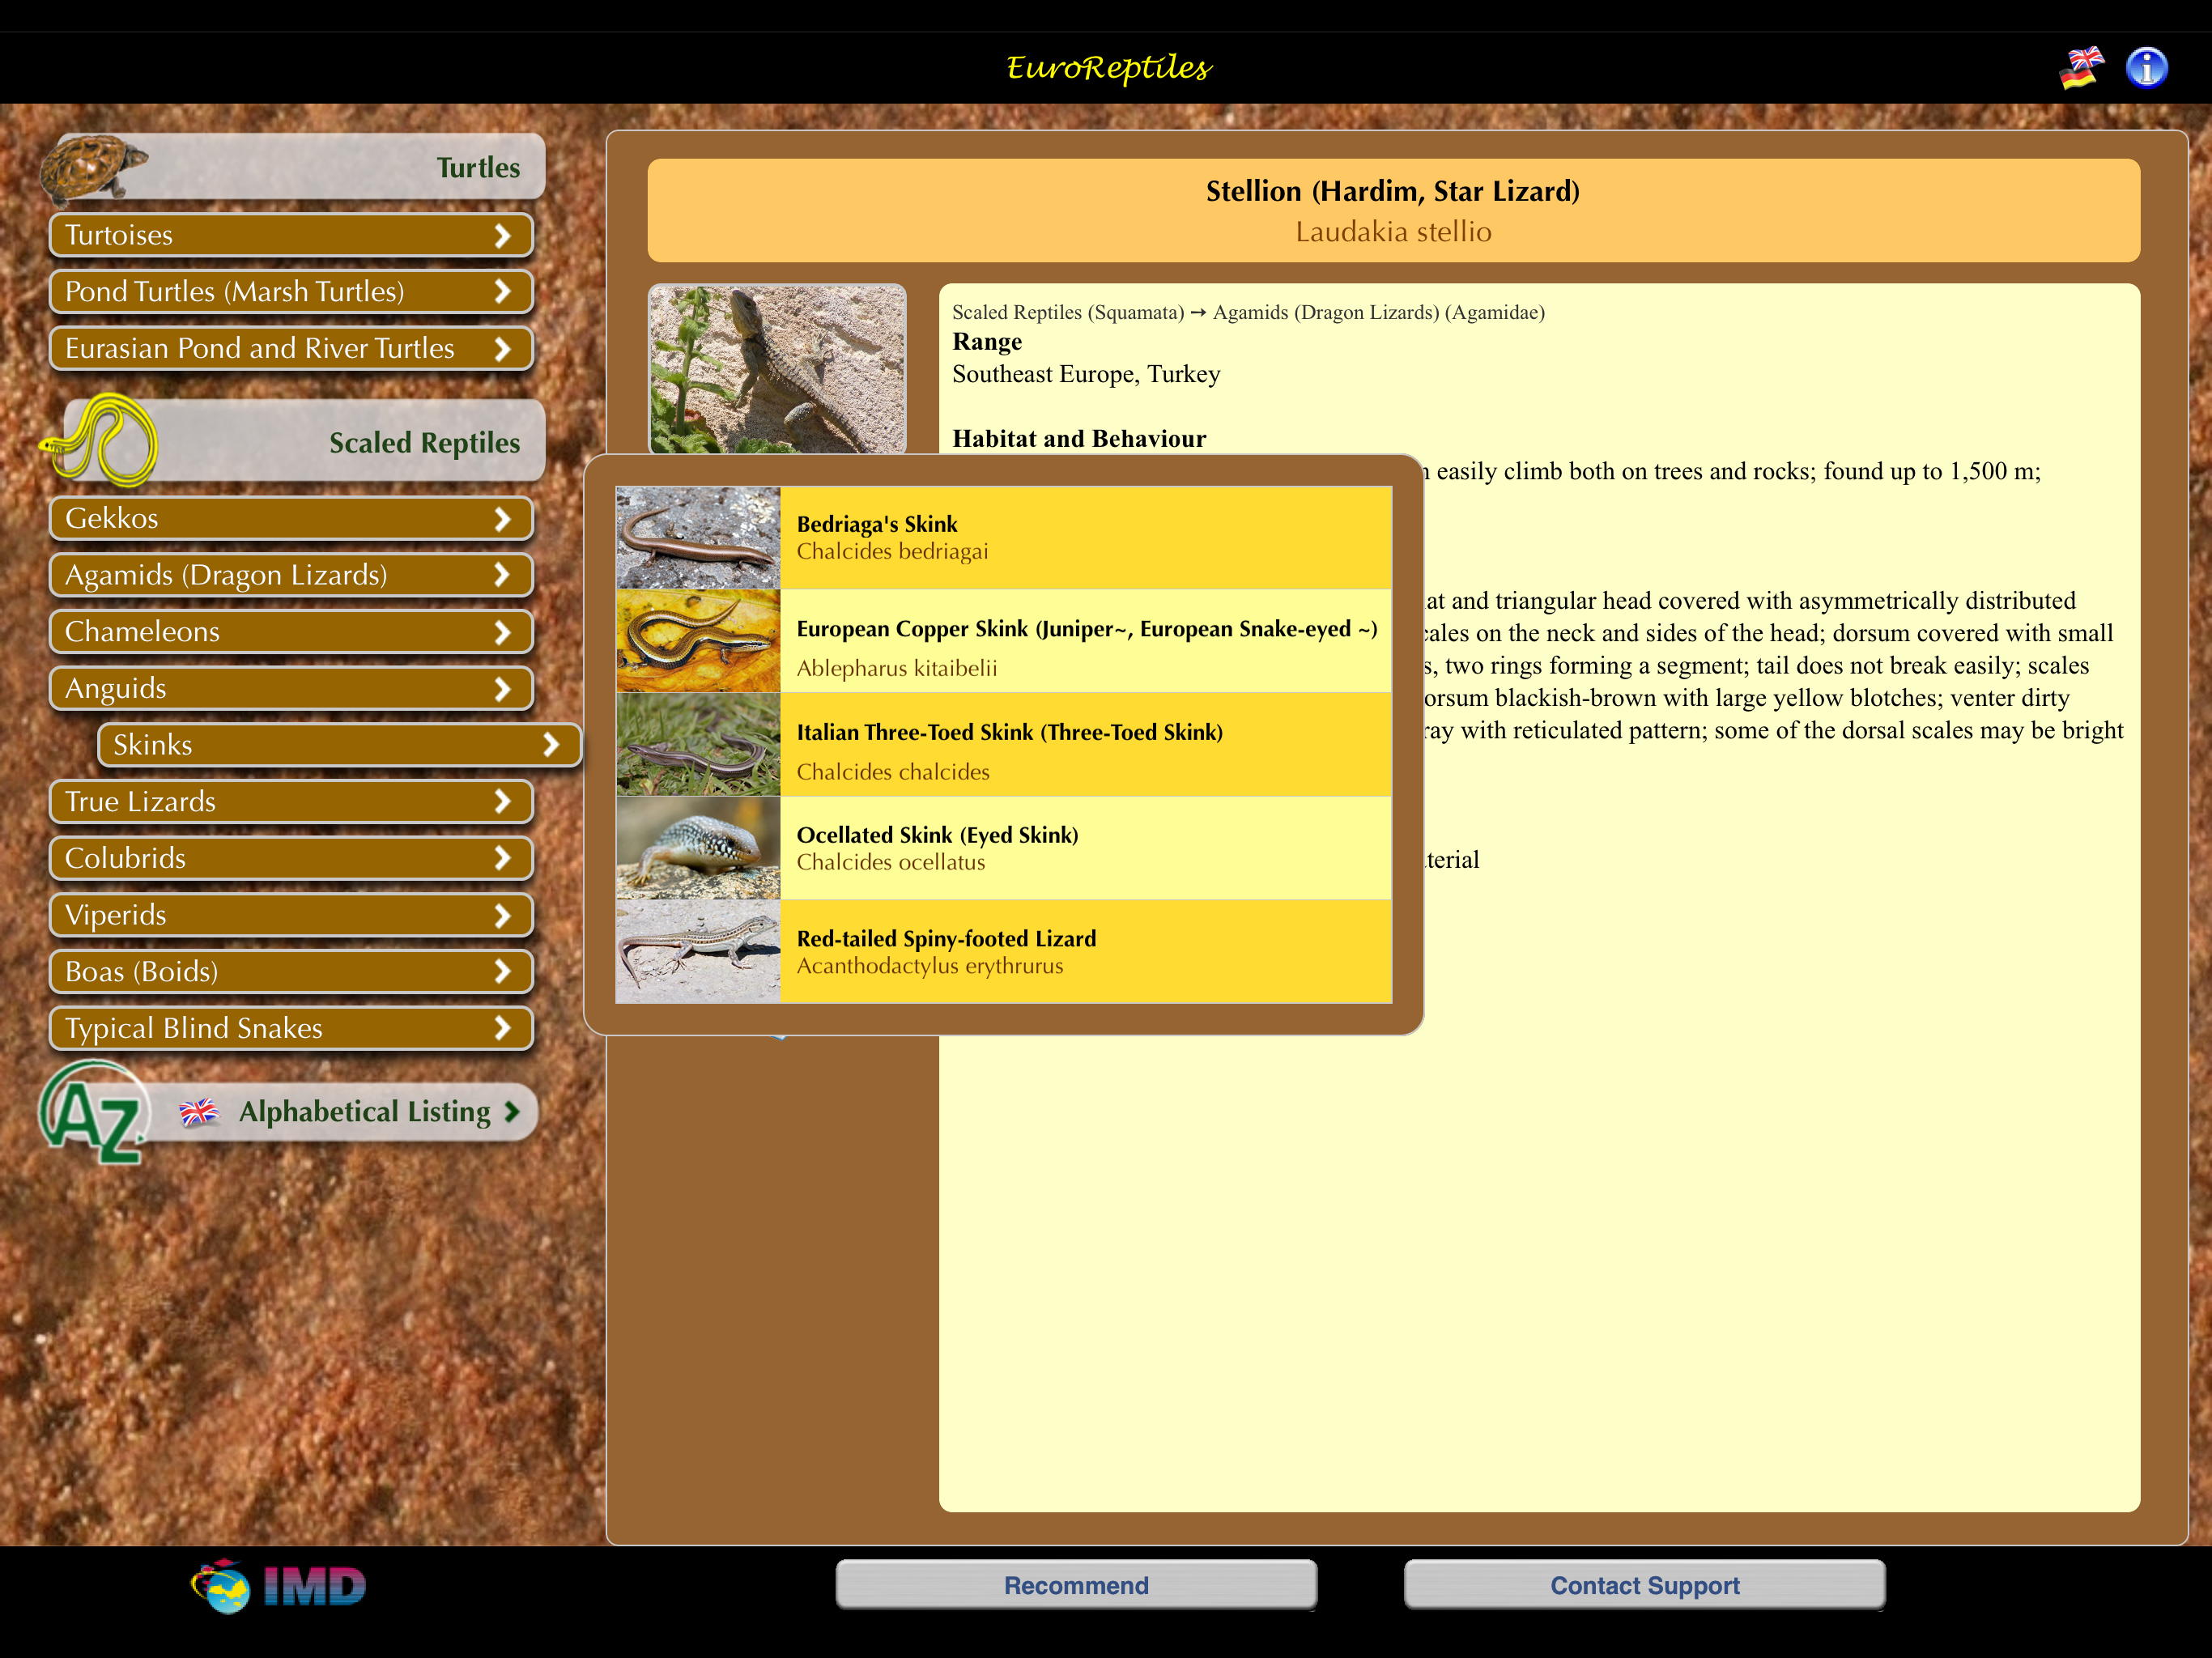This screenshot has height=1658, width=2212.
Task: Click the Contact Support button
Action: (1645, 1585)
